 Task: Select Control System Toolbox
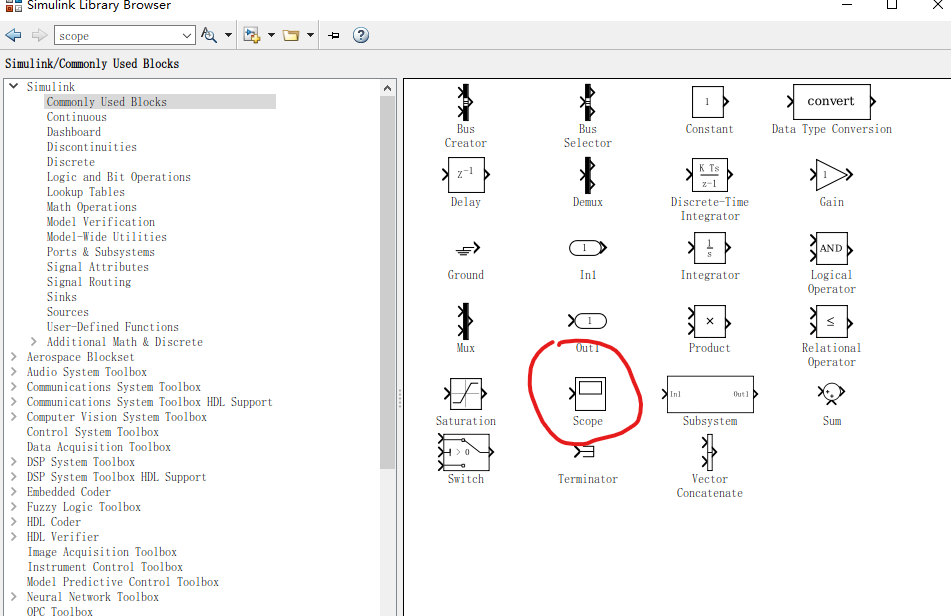pos(93,432)
